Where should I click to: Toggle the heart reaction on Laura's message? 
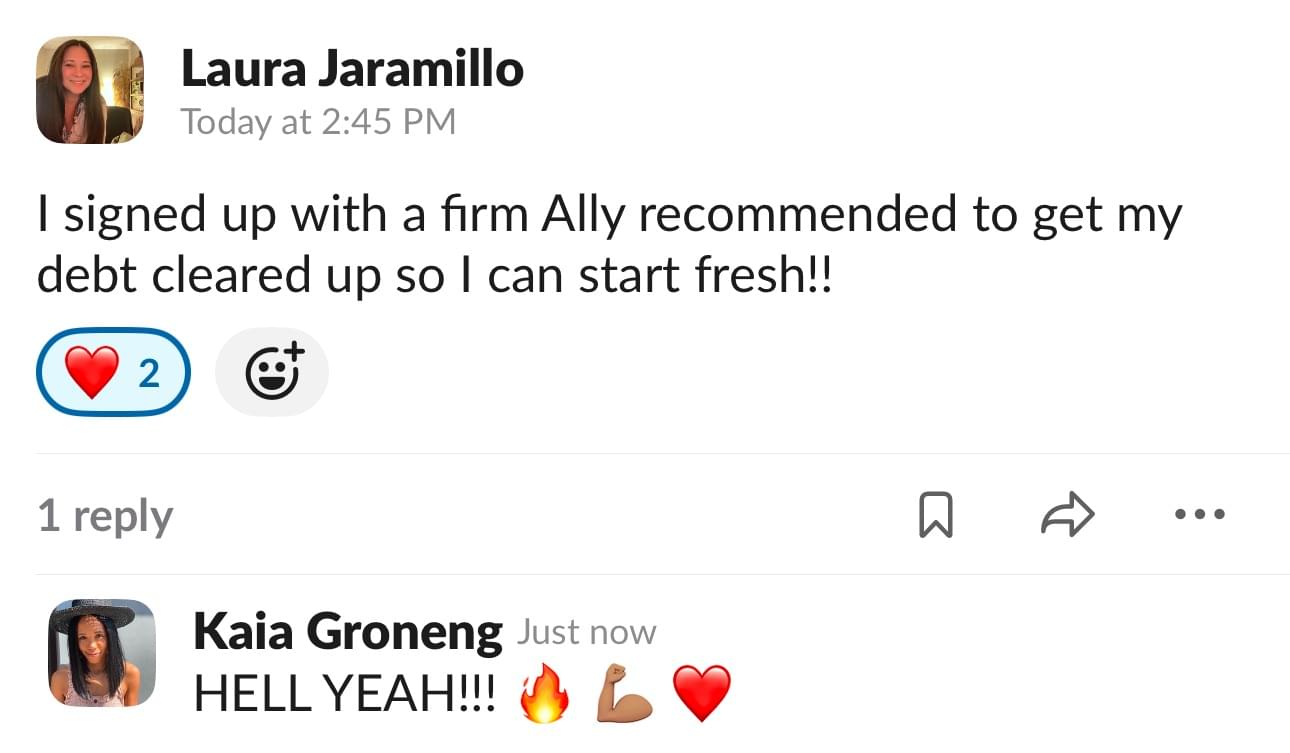tap(113, 373)
